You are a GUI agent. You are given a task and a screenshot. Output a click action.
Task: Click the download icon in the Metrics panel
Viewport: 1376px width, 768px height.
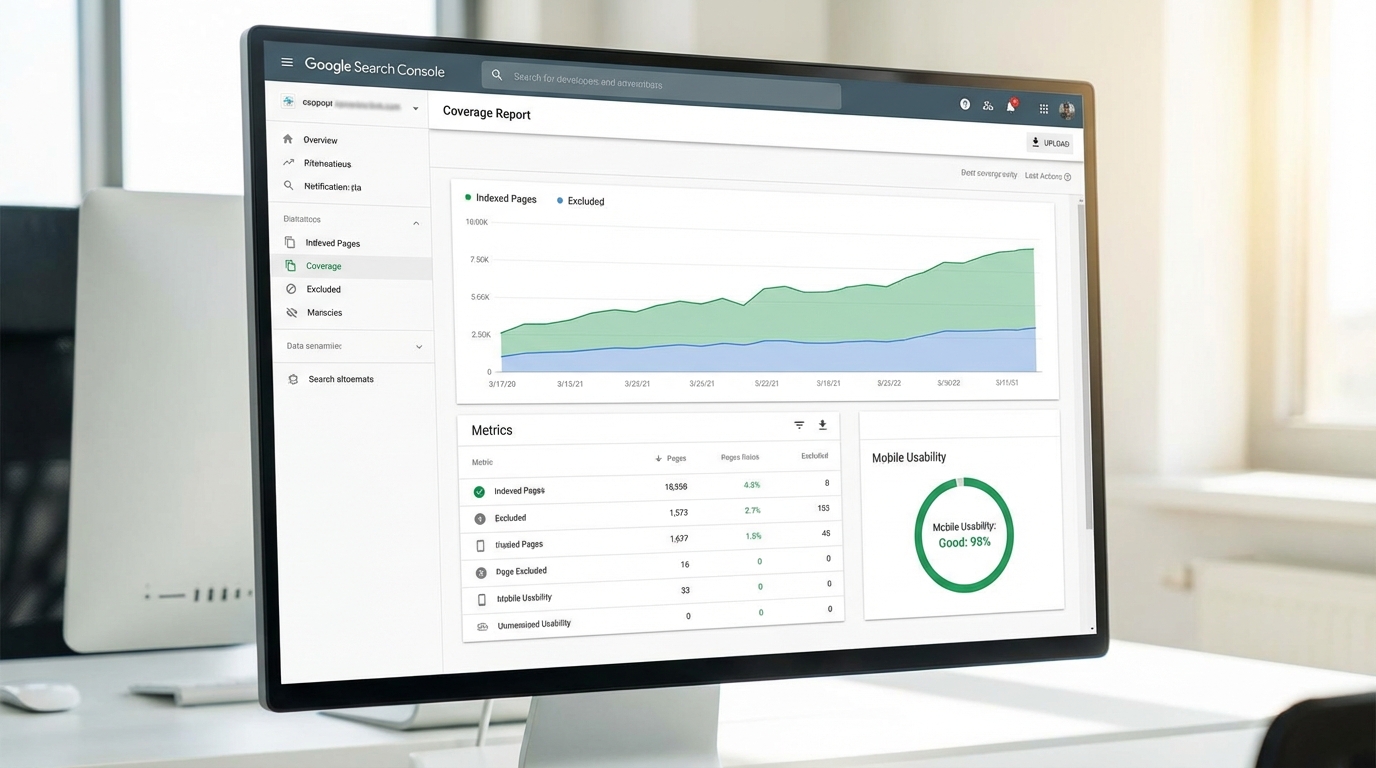click(822, 424)
